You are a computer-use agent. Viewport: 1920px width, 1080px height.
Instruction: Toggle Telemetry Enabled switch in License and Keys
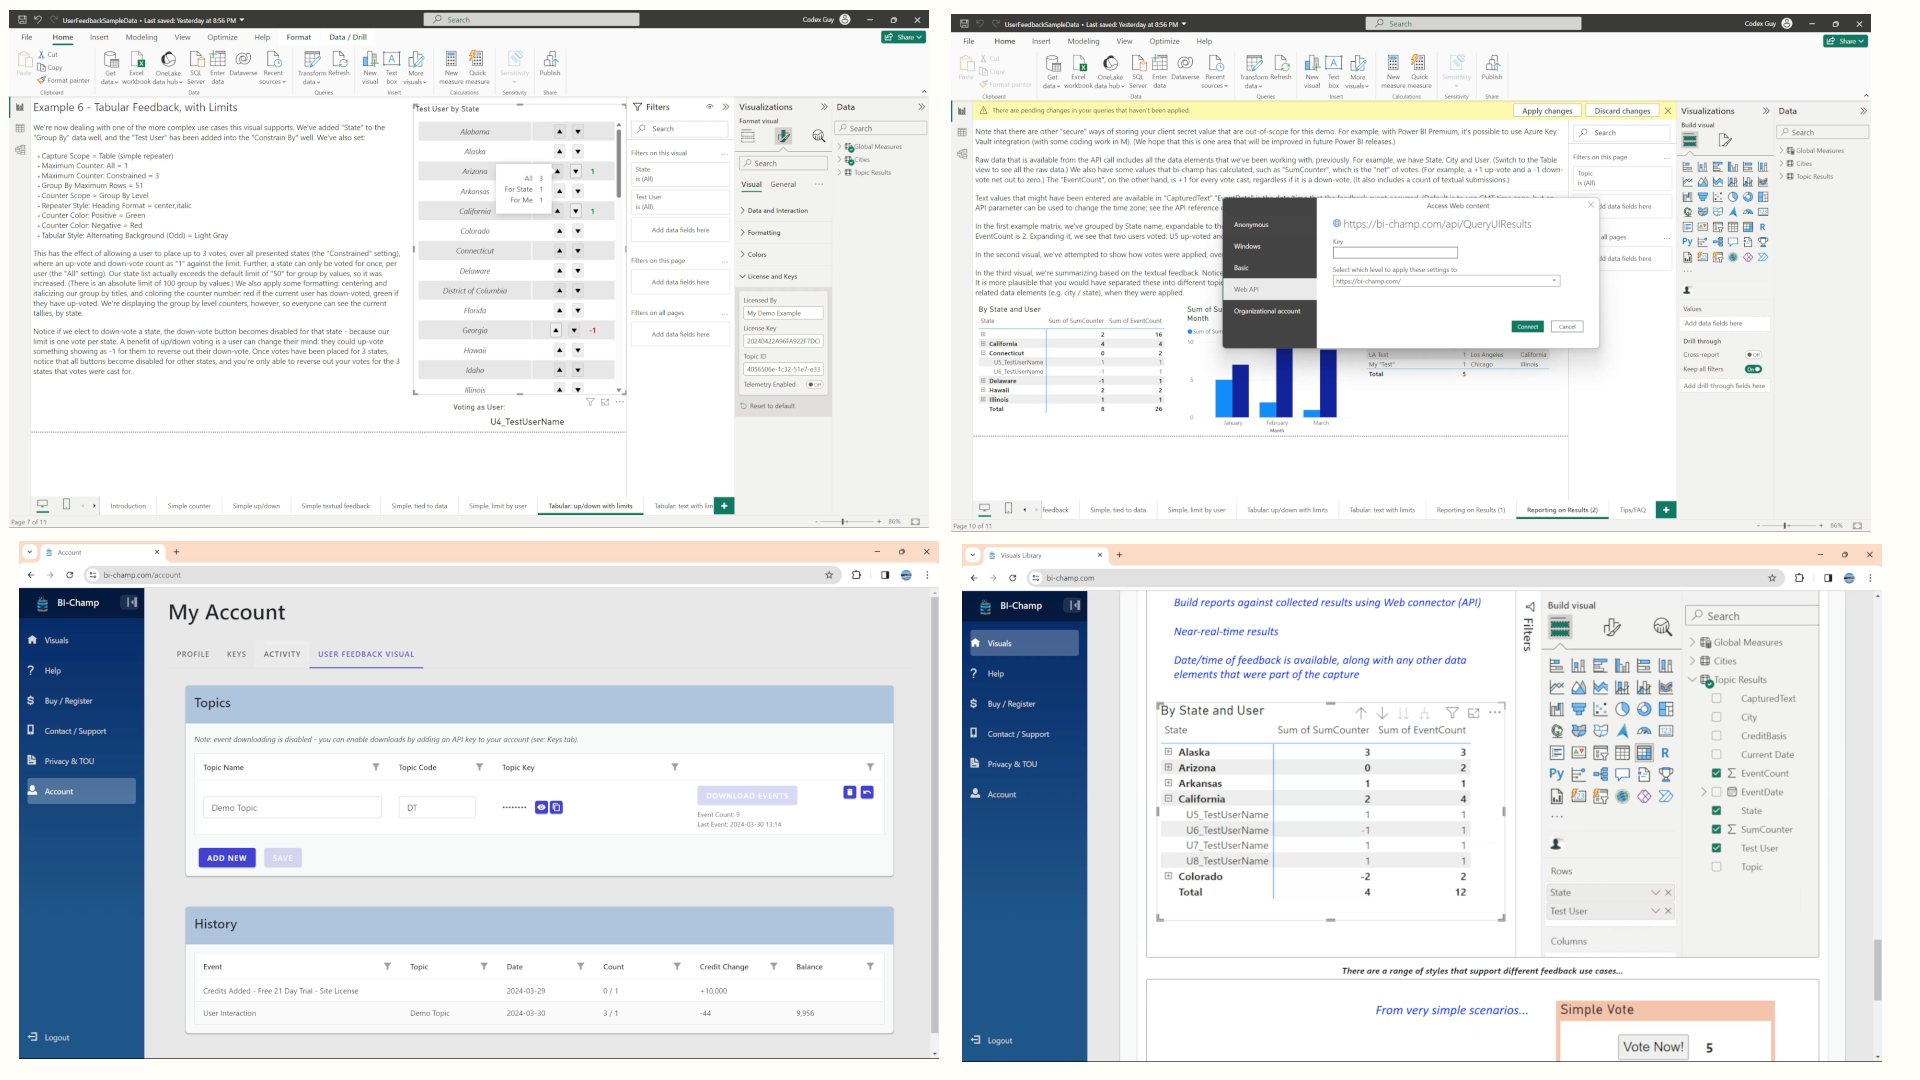click(815, 384)
